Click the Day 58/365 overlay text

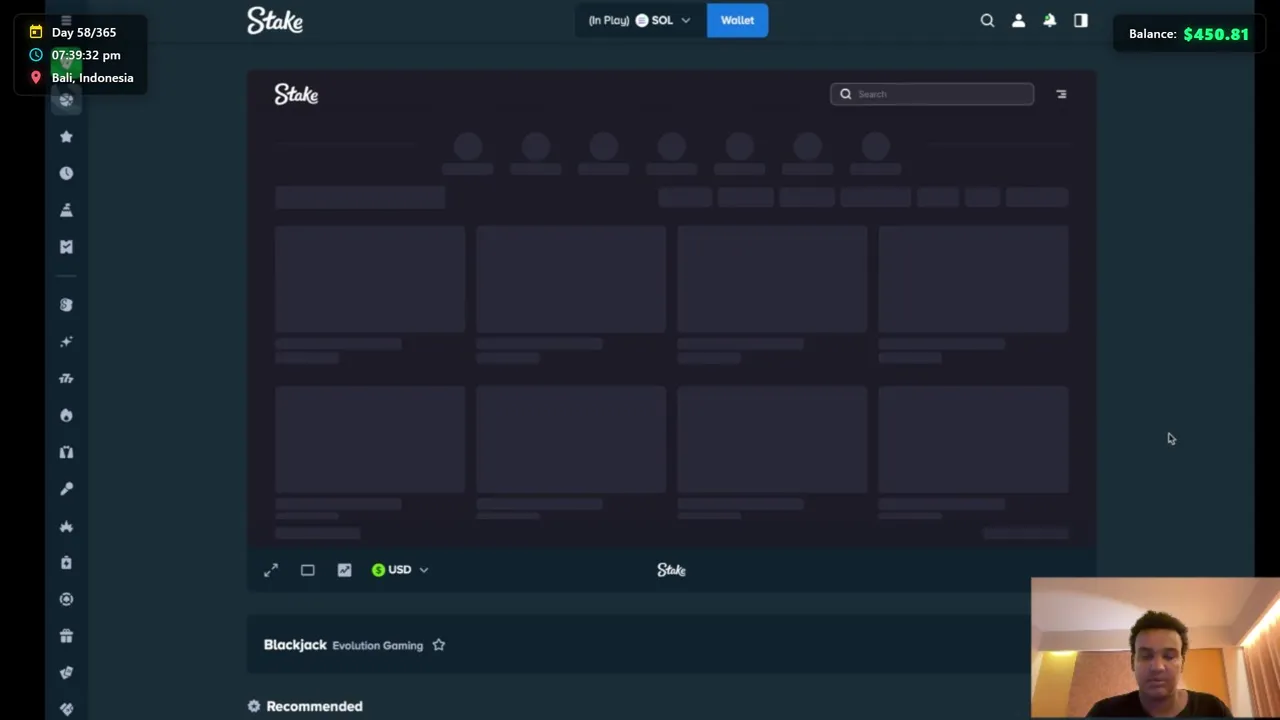(x=84, y=32)
